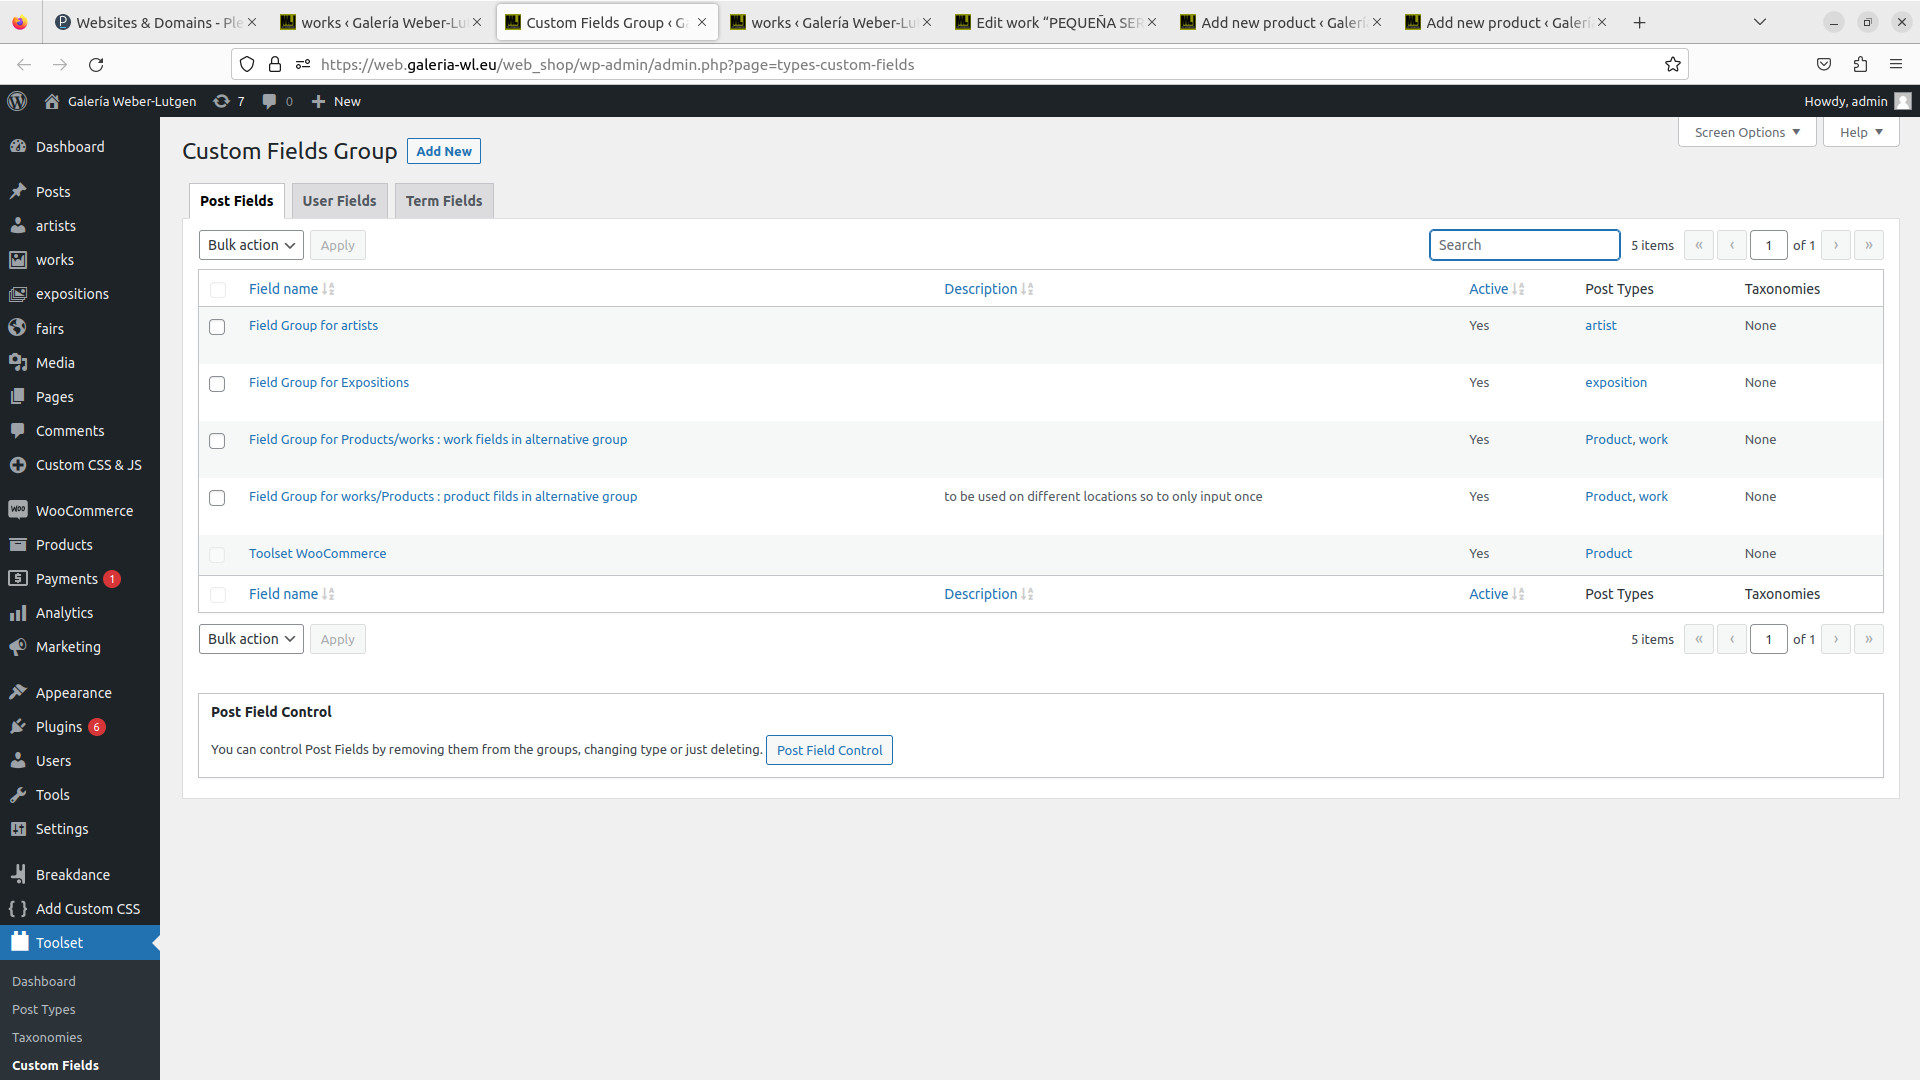Check Field Group for artists row
This screenshot has width=1920, height=1080.
click(x=217, y=327)
